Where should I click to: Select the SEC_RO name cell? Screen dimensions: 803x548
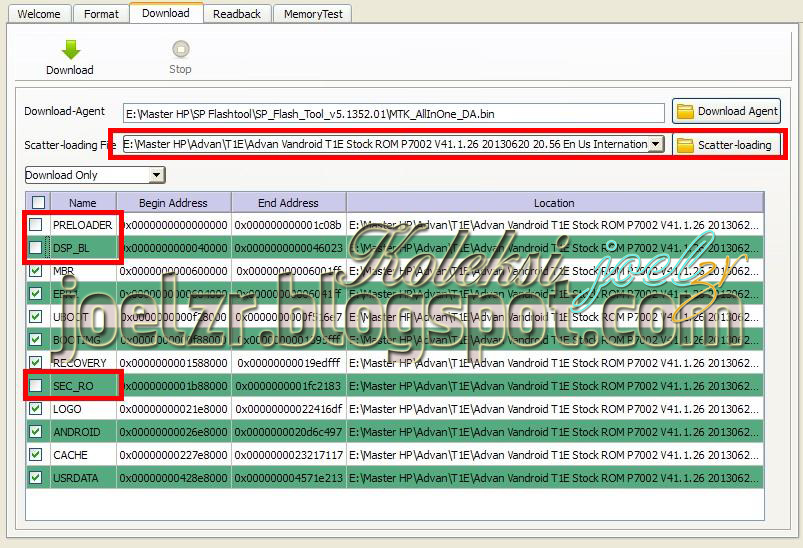pos(83,386)
